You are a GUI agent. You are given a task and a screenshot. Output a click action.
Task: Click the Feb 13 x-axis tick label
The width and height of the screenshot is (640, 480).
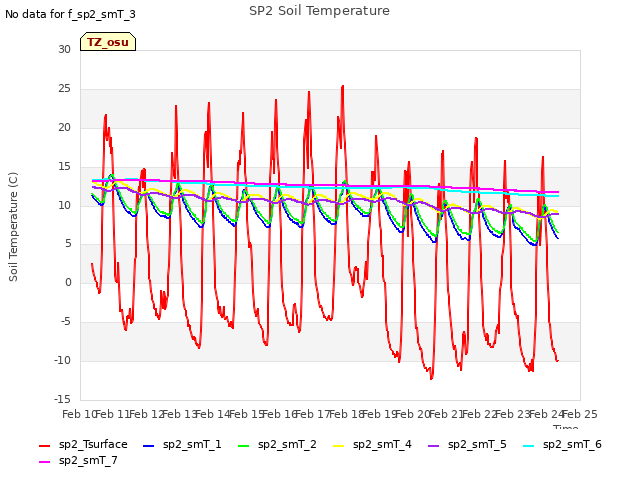179,414
